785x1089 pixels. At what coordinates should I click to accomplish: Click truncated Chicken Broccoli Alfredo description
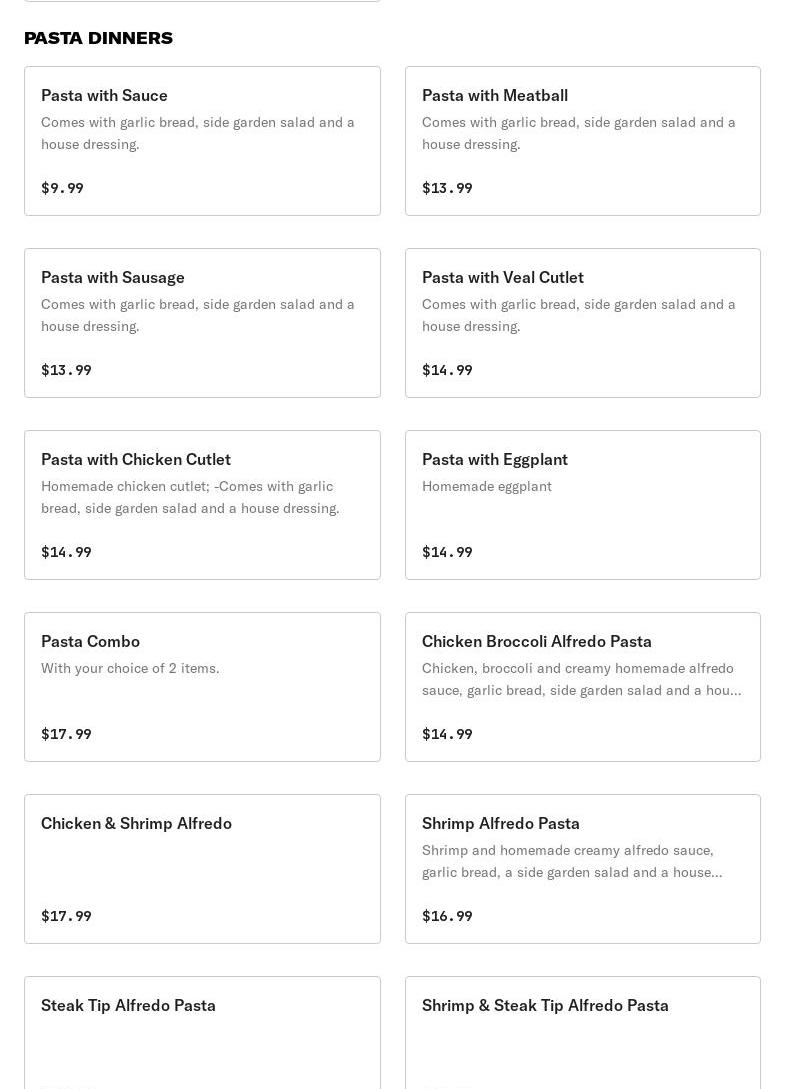[x=581, y=679]
